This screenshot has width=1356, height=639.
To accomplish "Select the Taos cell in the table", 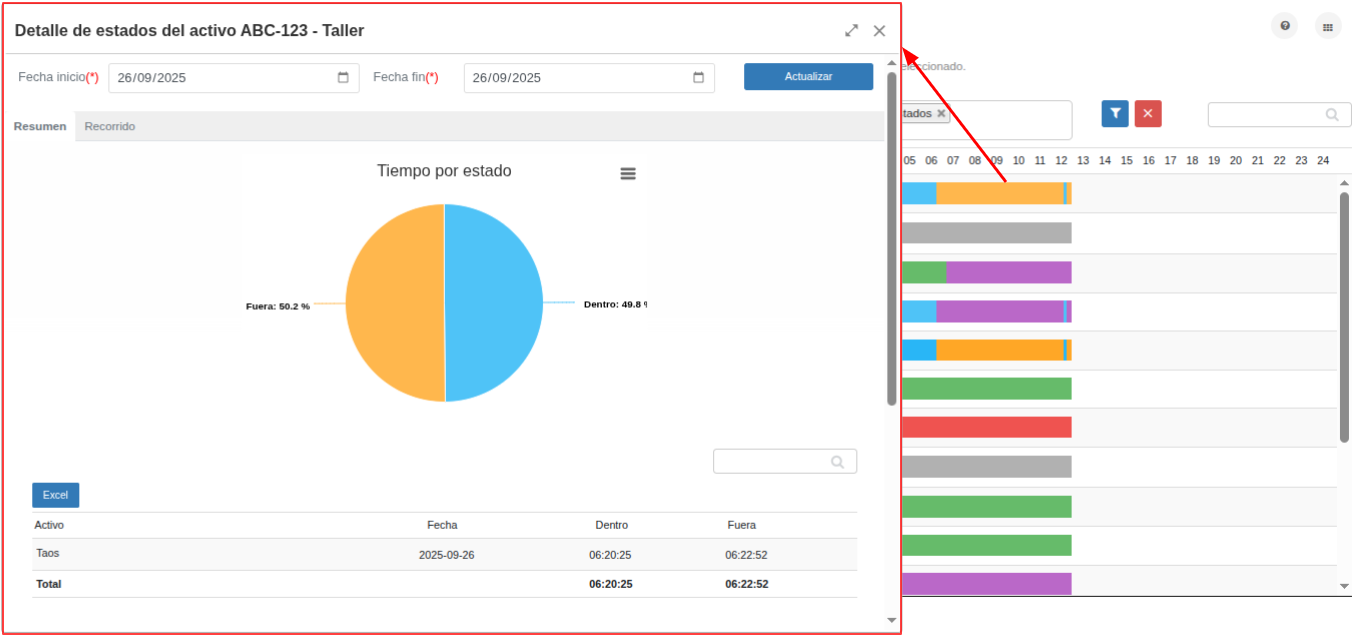I will tap(48, 553).
